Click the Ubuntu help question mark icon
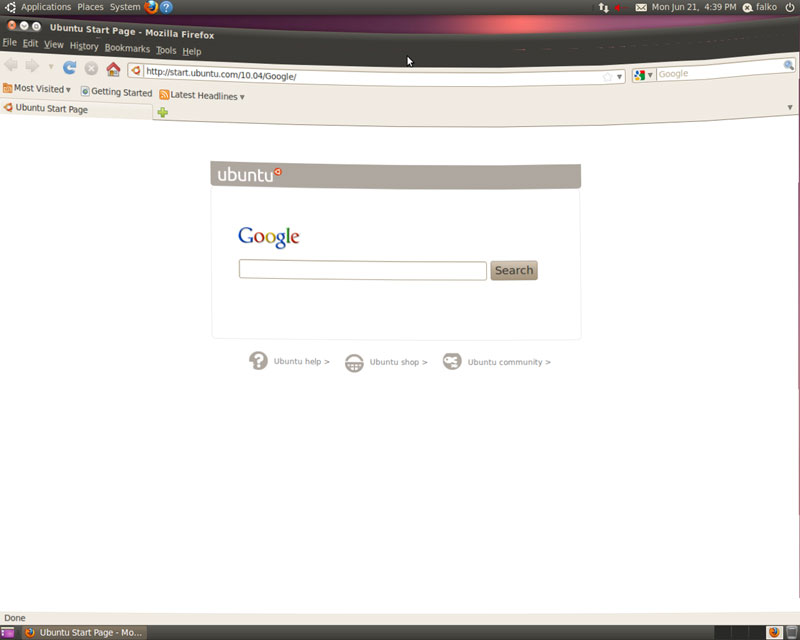This screenshot has width=800, height=640. tap(258, 360)
